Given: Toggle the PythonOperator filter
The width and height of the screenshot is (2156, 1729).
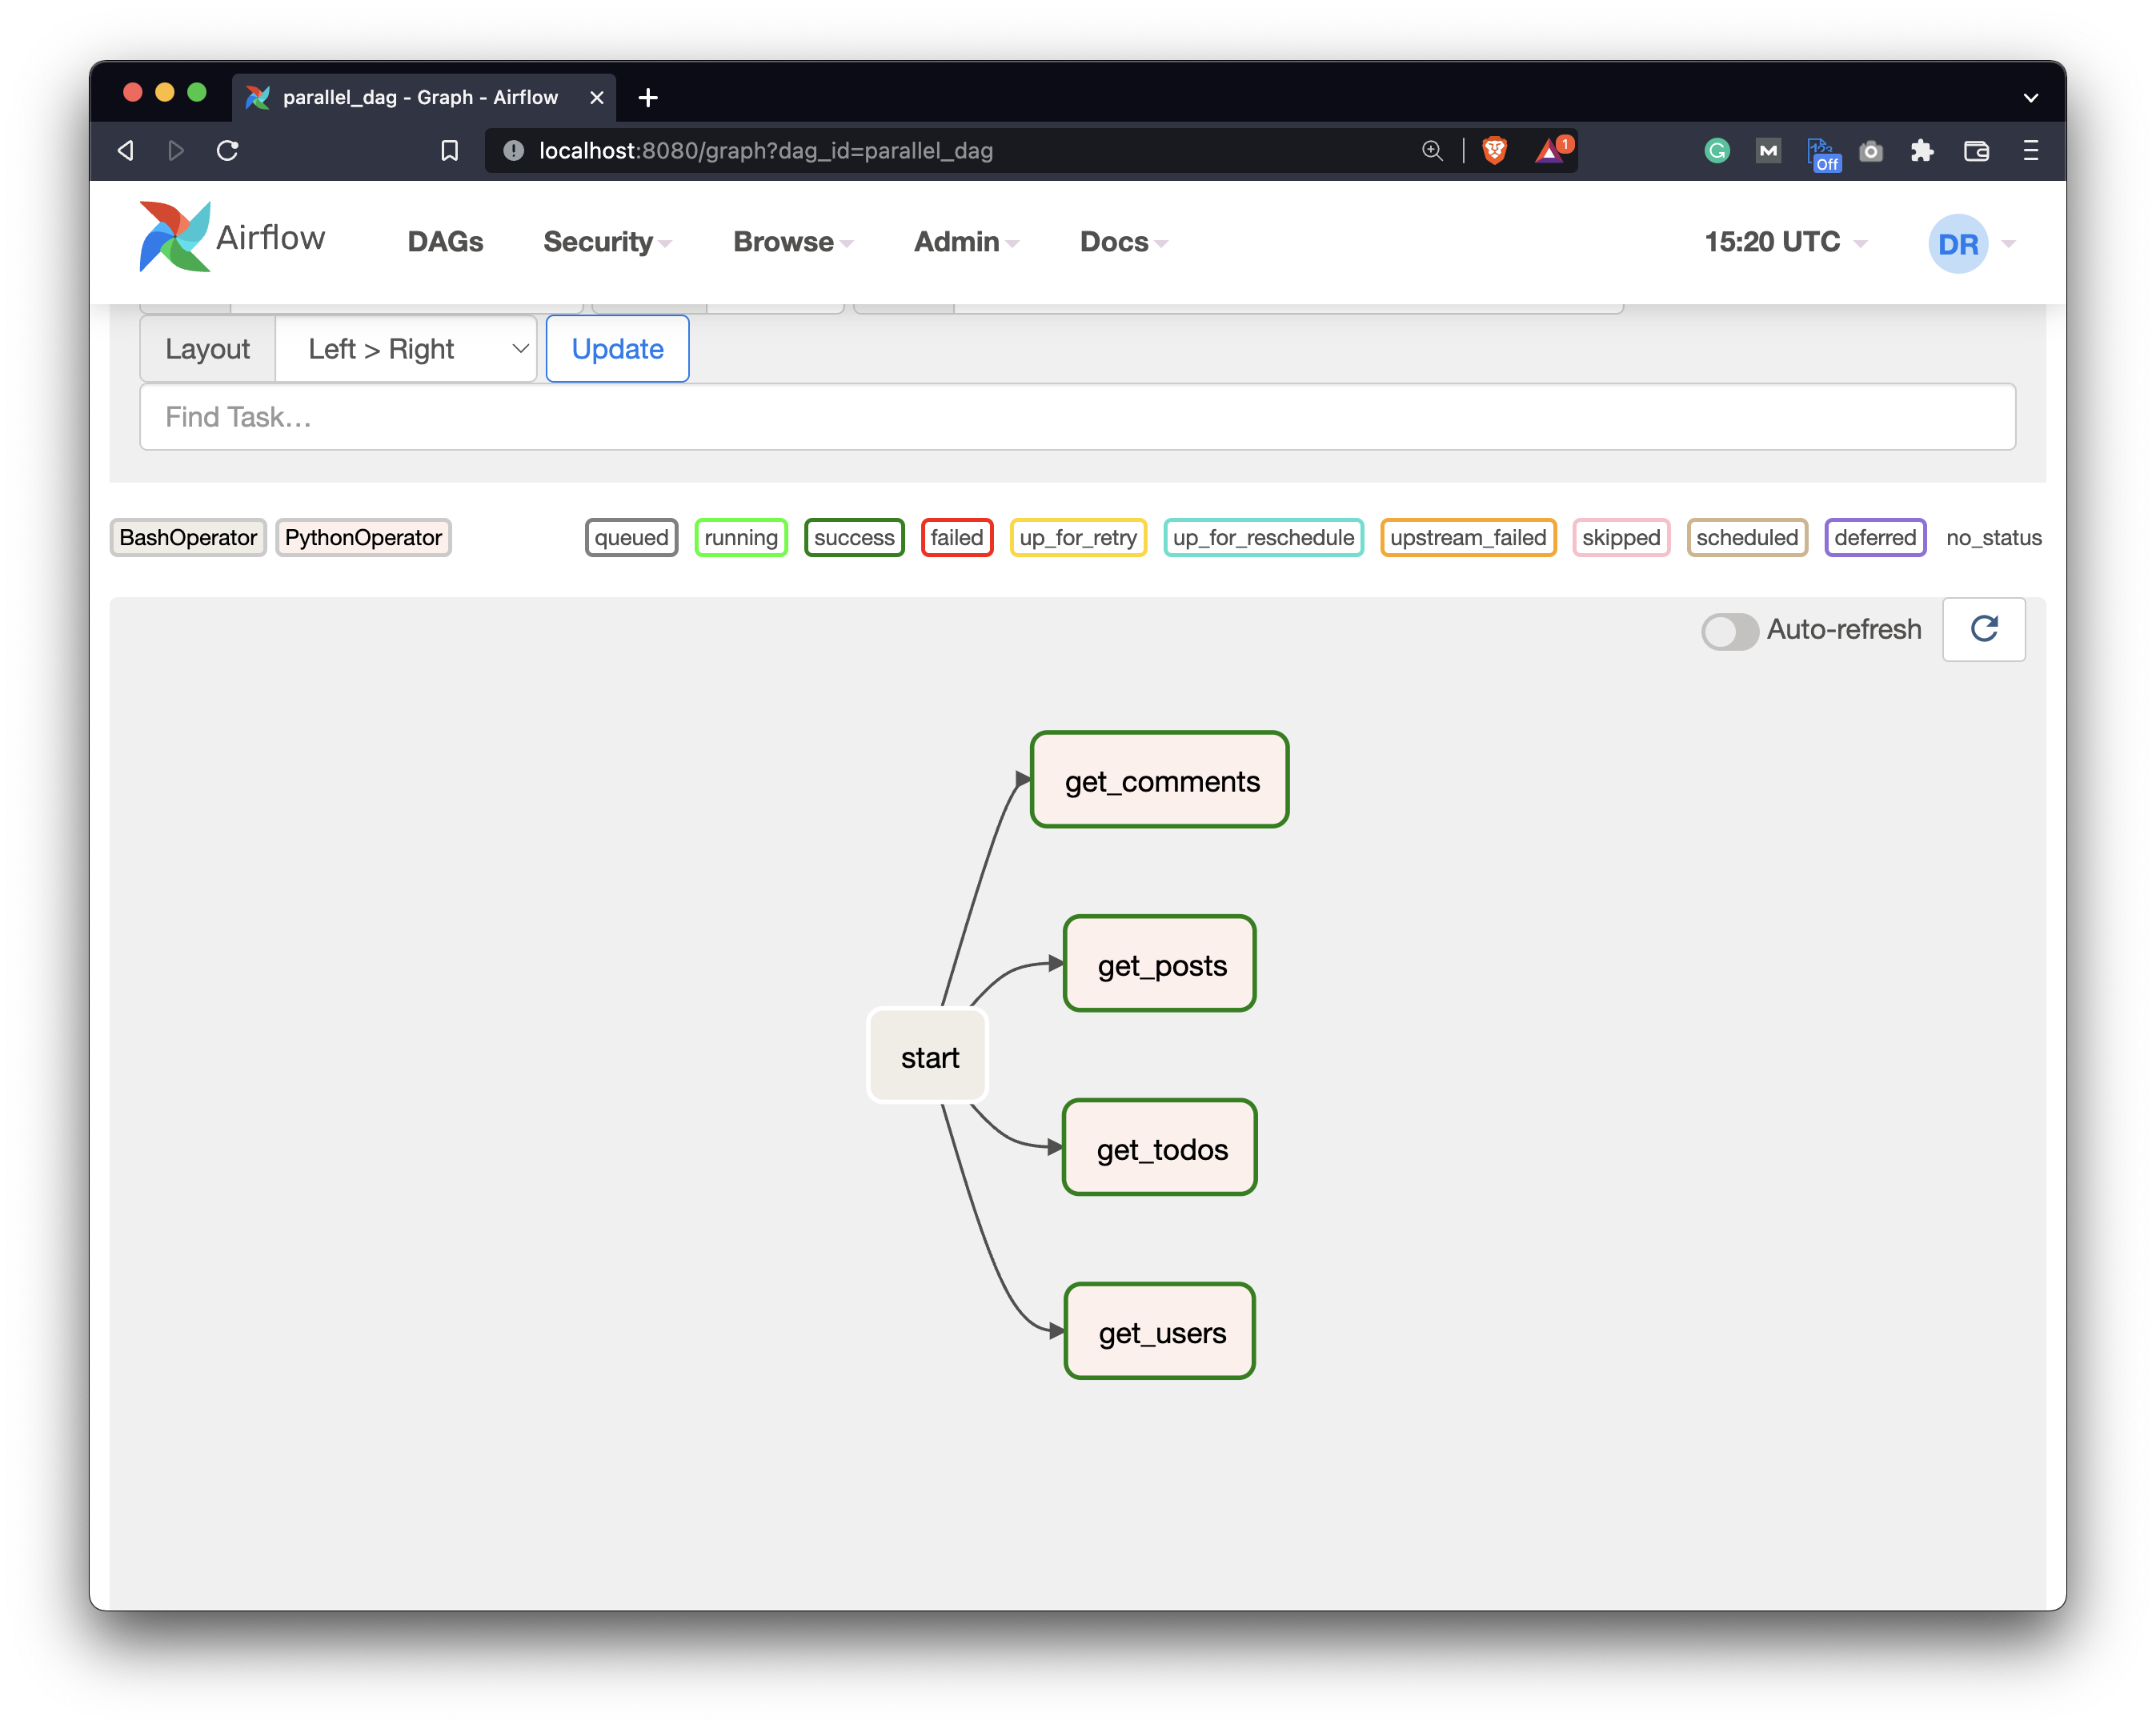Looking at the screenshot, I should point(363,537).
